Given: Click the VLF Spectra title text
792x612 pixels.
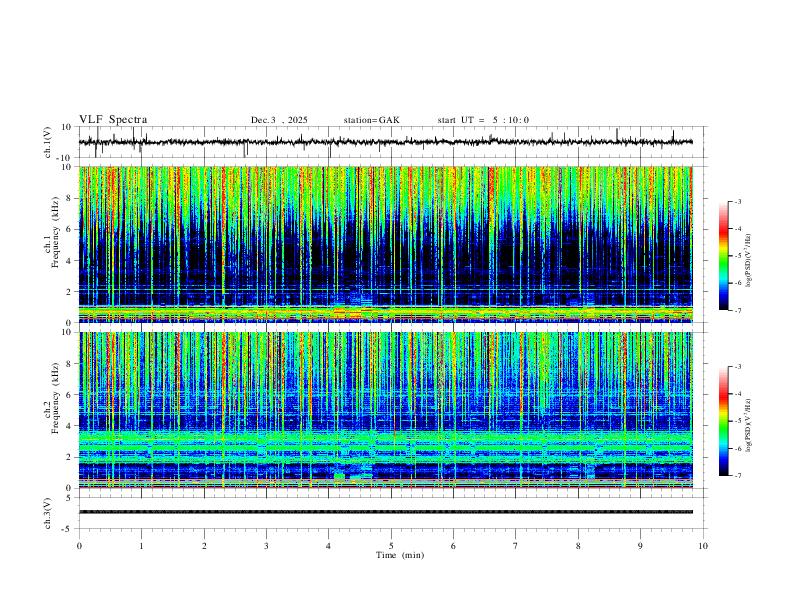Looking at the screenshot, I should 113,120.
